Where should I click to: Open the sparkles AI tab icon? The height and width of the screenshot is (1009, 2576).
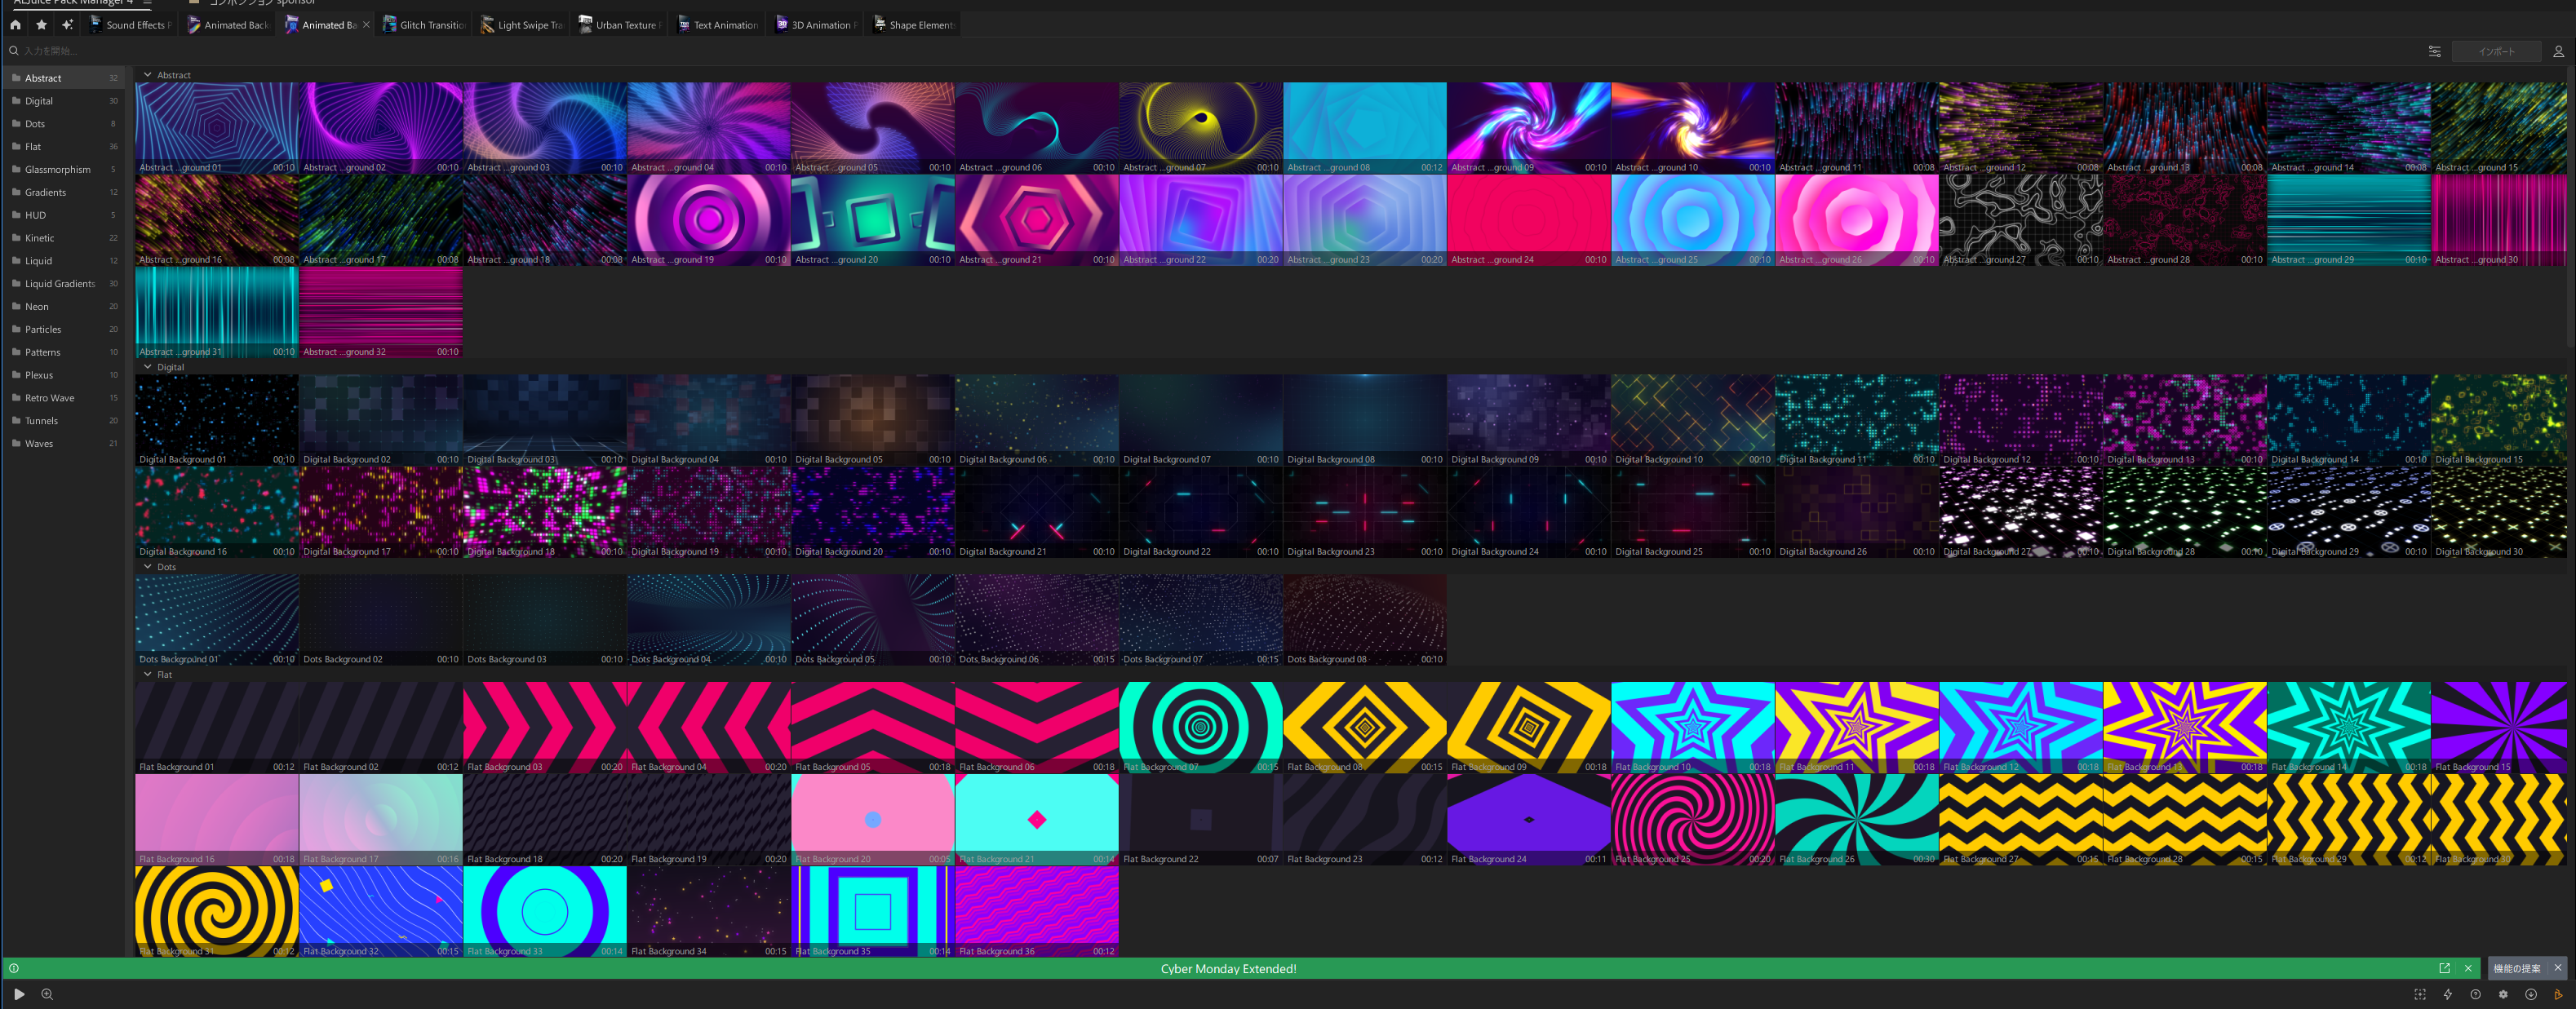[x=67, y=25]
